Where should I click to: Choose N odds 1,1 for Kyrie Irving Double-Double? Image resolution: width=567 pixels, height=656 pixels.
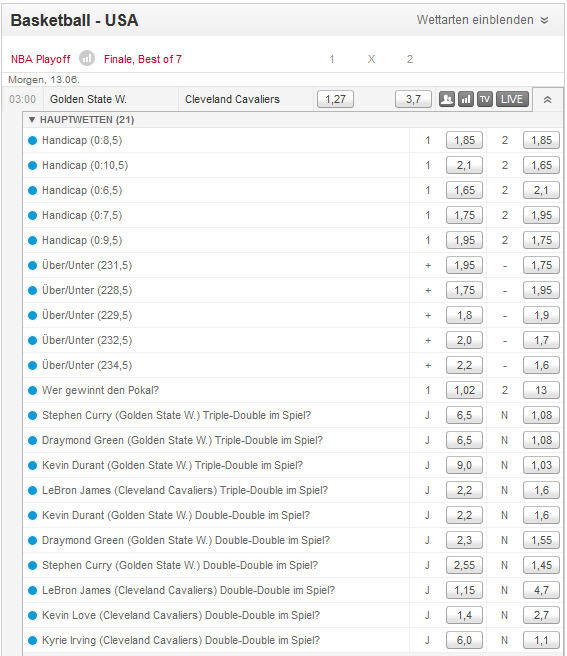[x=541, y=640]
